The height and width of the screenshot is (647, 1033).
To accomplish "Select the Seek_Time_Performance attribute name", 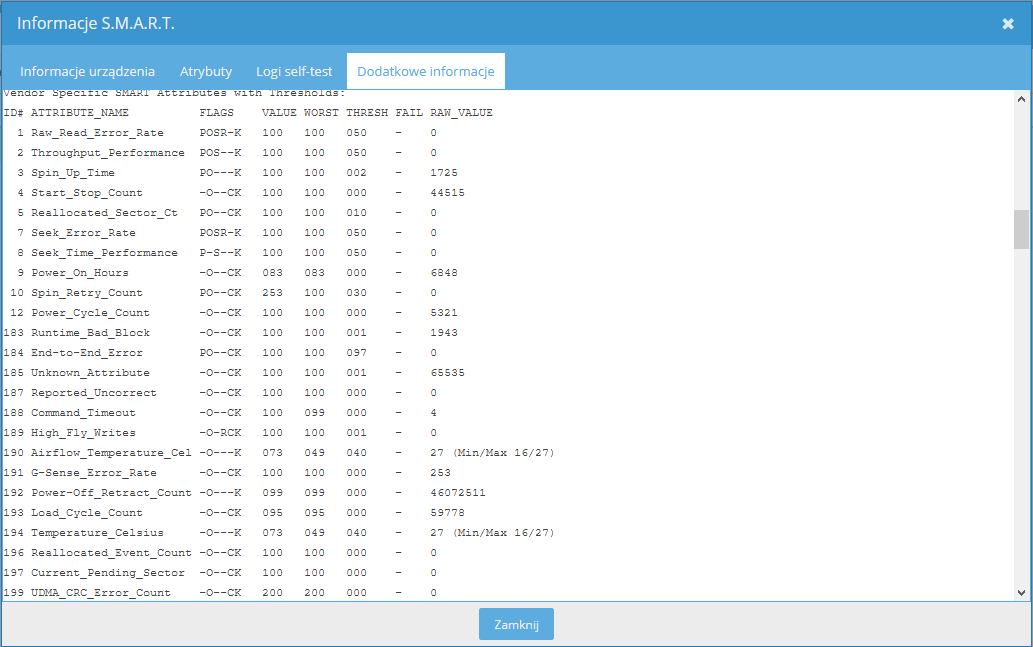I will click(x=105, y=253).
